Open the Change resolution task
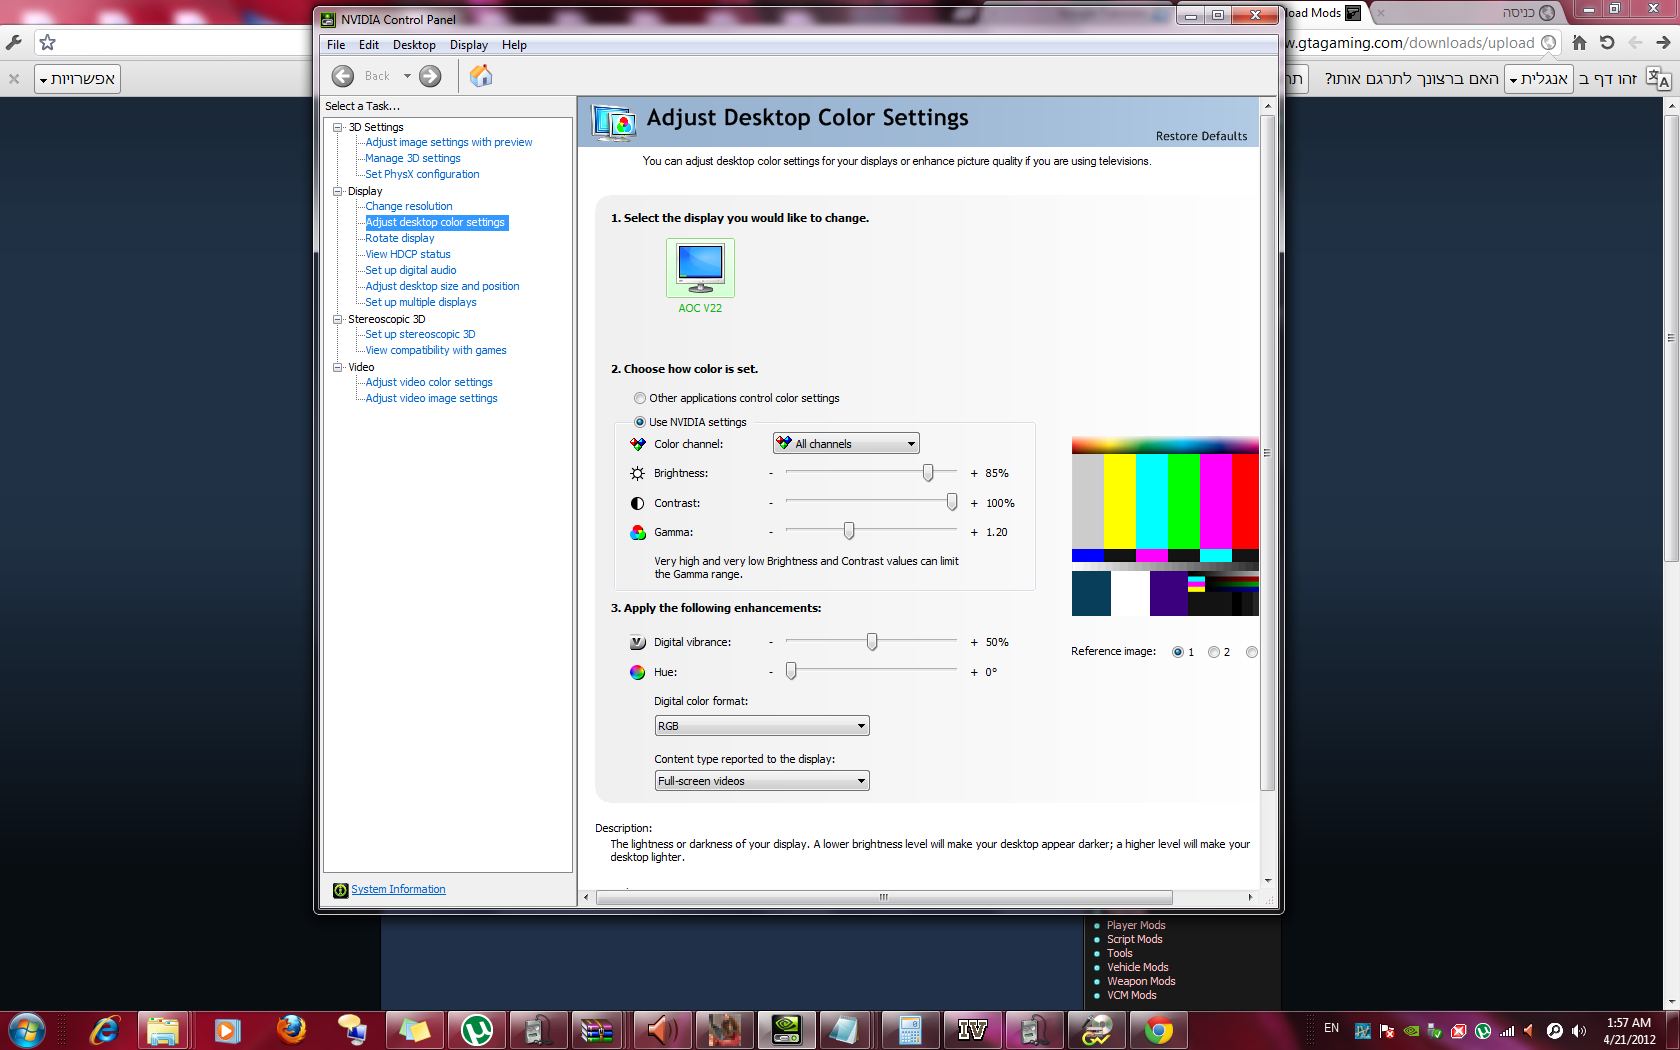This screenshot has height=1050, width=1680. [408, 206]
